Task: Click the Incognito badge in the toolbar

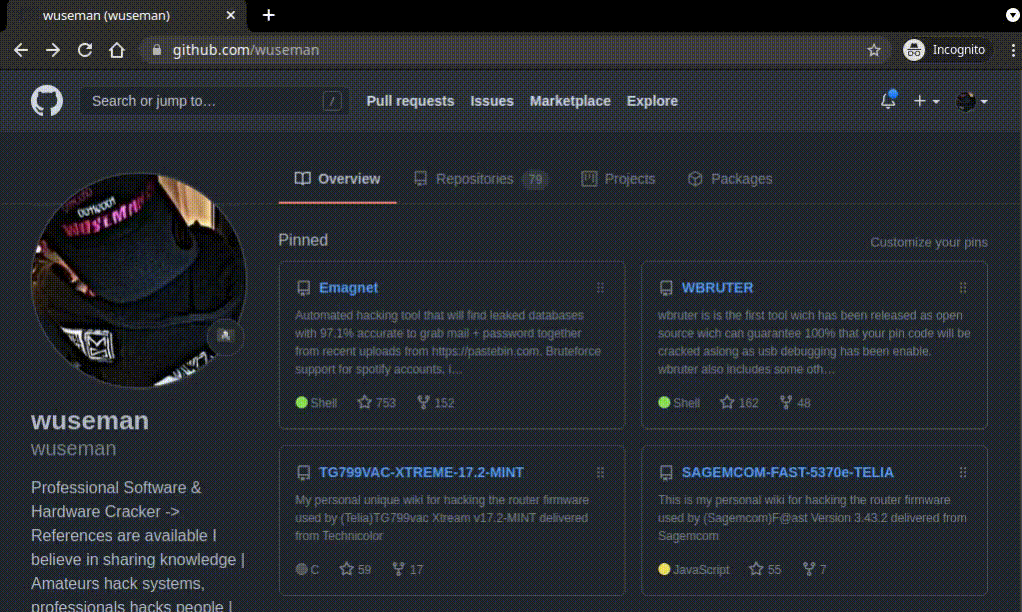Action: [x=944, y=49]
